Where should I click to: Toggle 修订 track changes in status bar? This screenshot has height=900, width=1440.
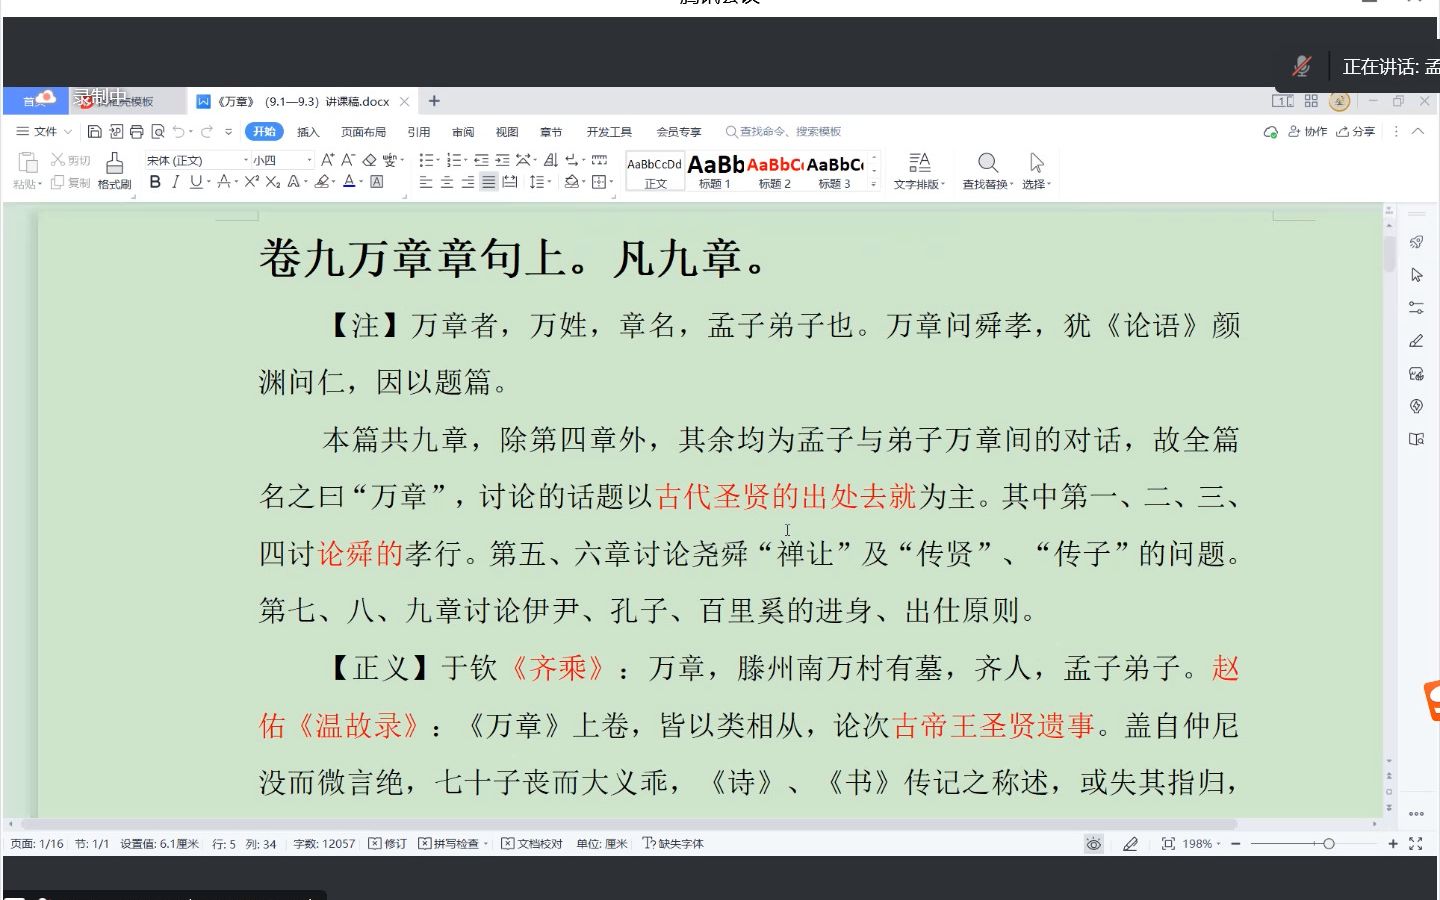[x=388, y=844]
